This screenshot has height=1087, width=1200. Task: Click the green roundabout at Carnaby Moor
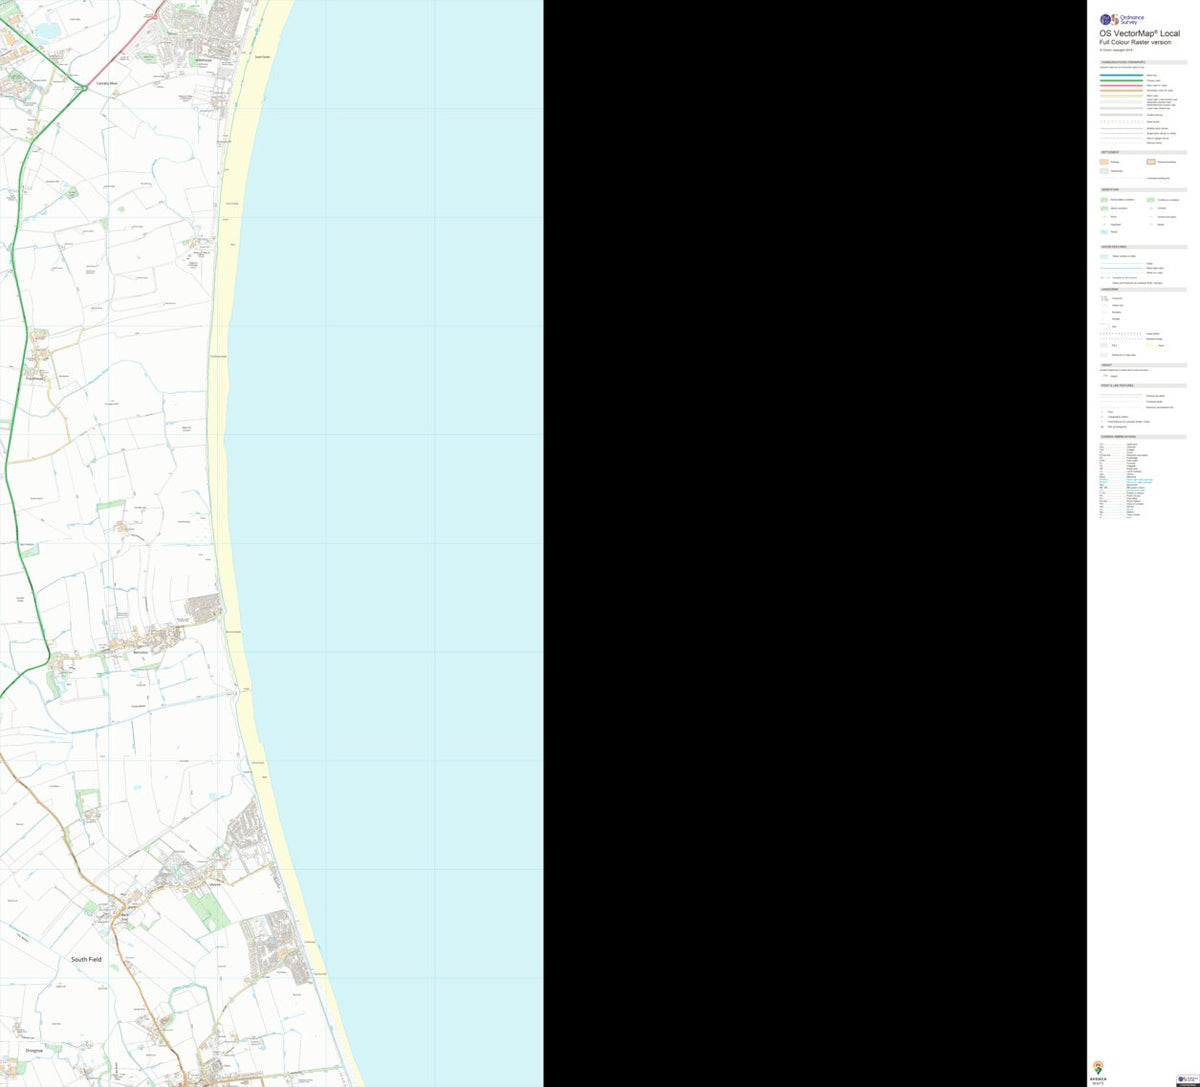(x=85, y=88)
